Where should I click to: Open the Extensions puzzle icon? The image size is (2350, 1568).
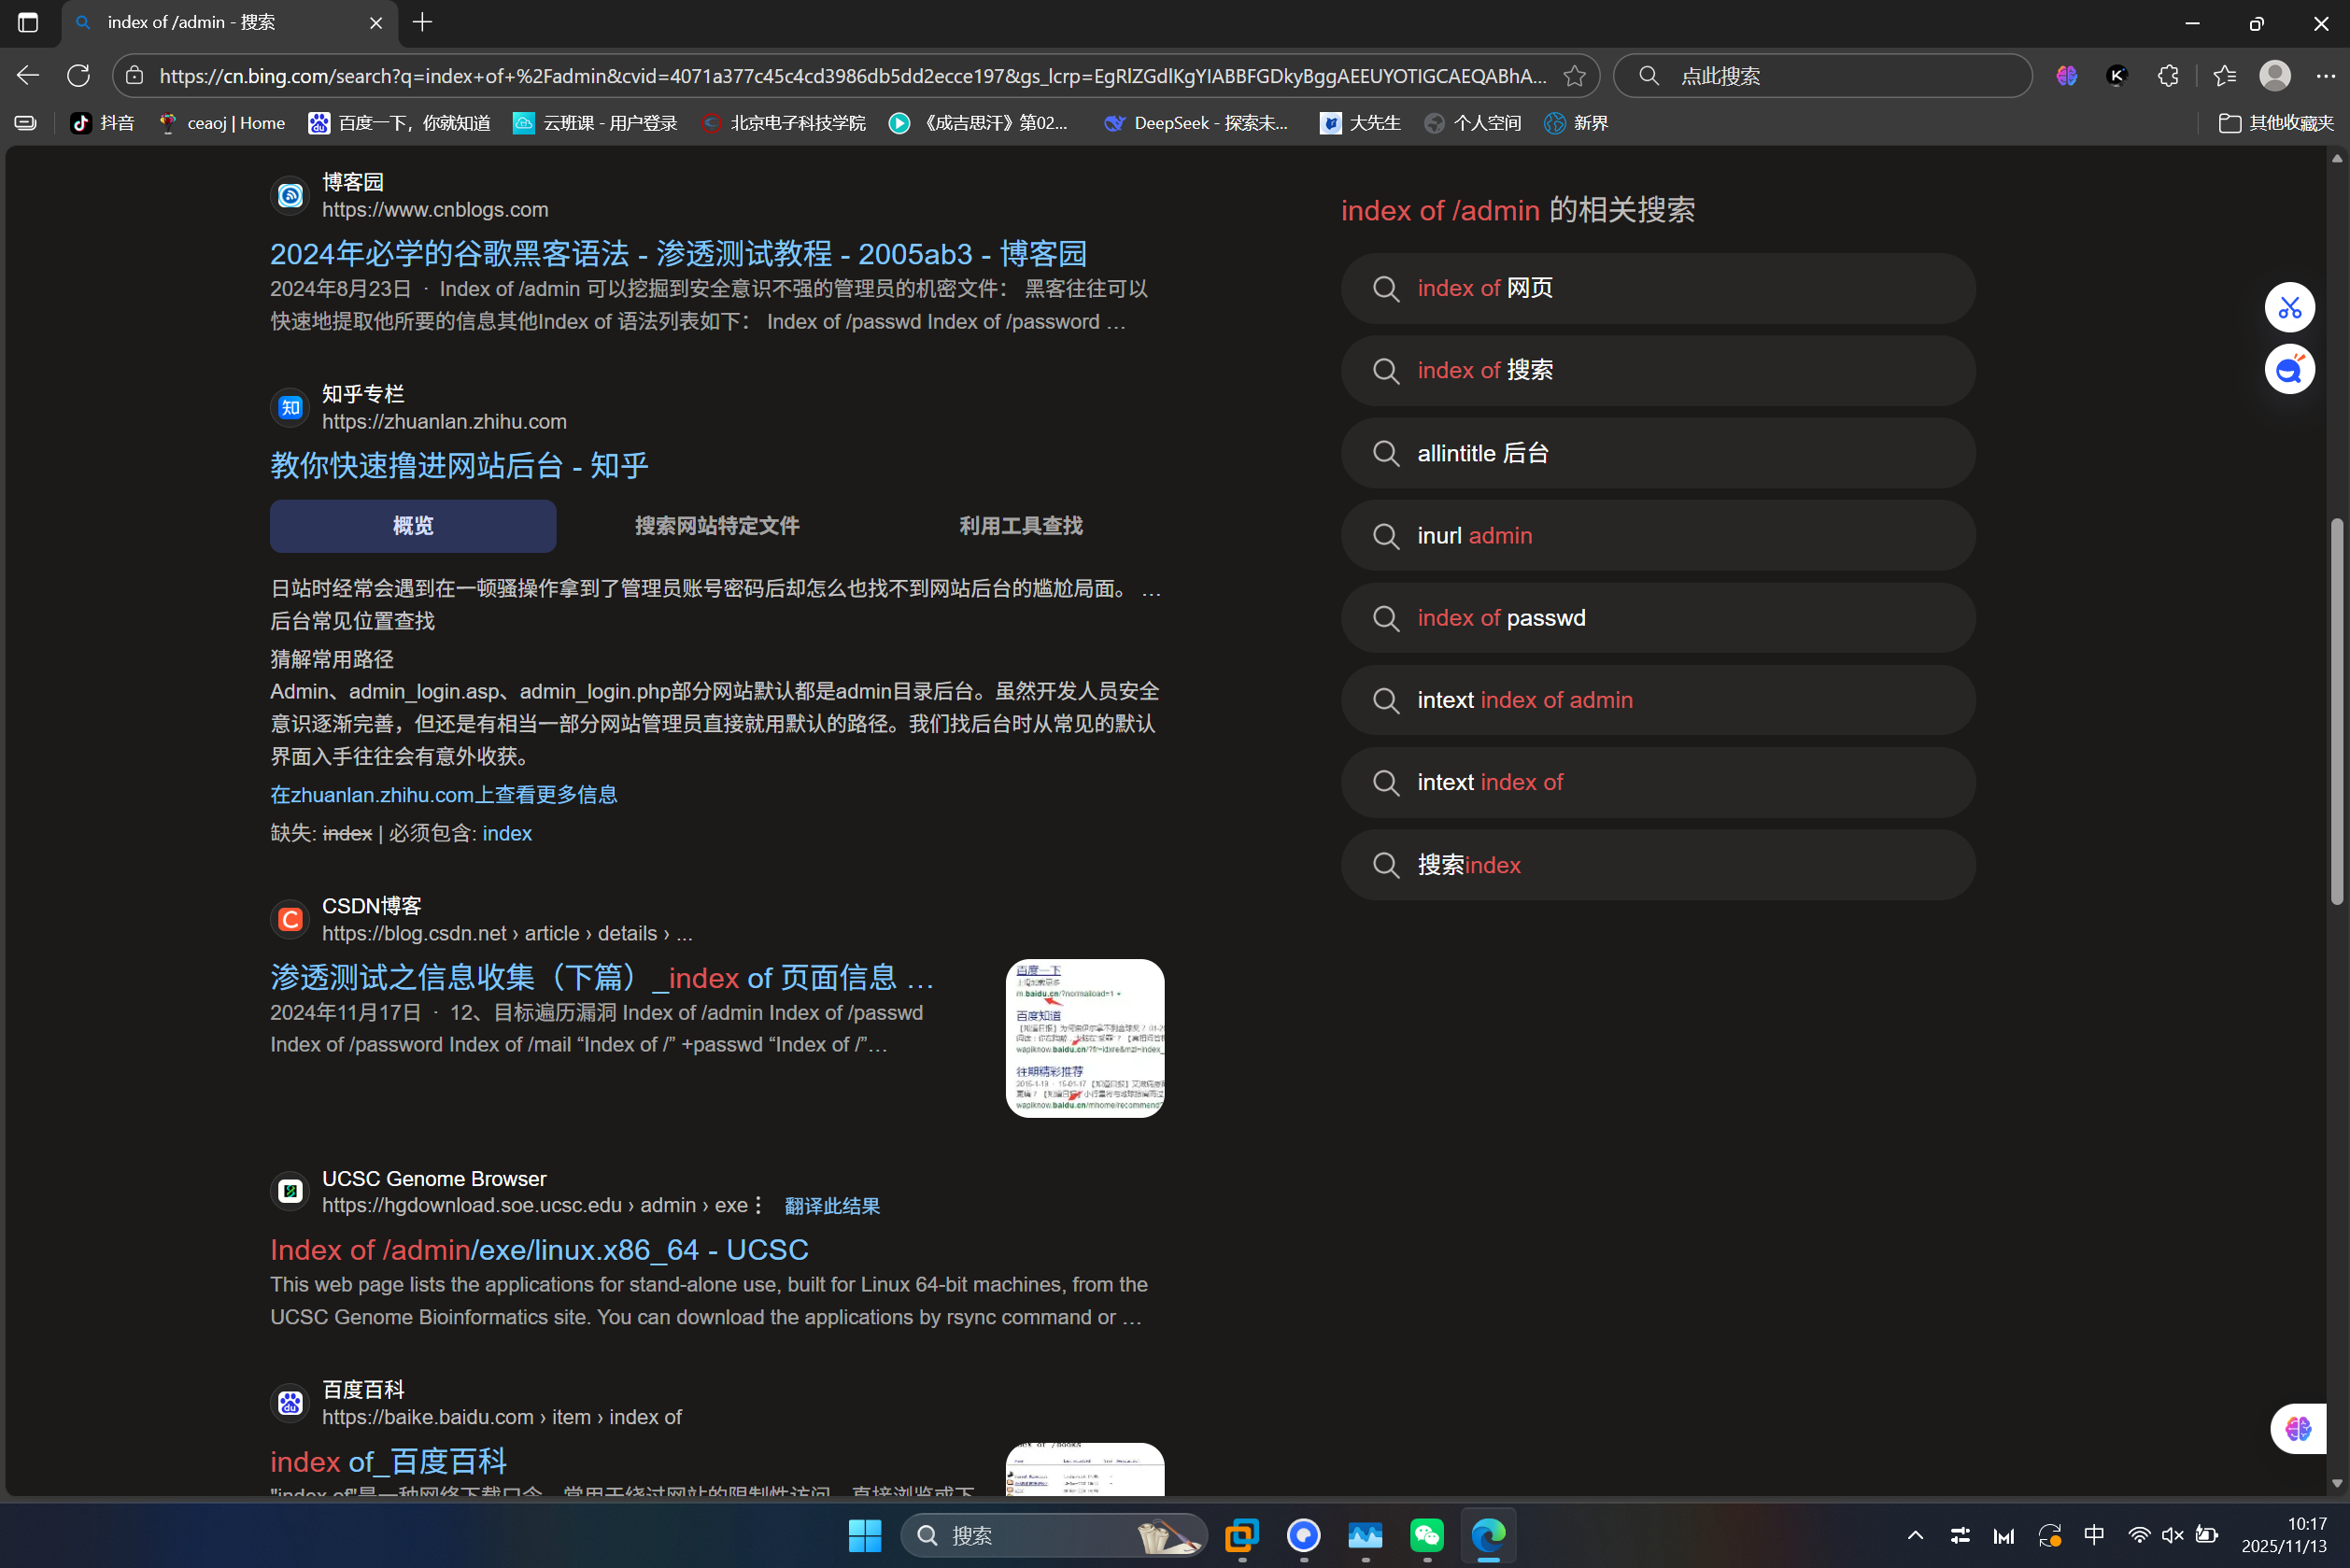pos(2168,75)
